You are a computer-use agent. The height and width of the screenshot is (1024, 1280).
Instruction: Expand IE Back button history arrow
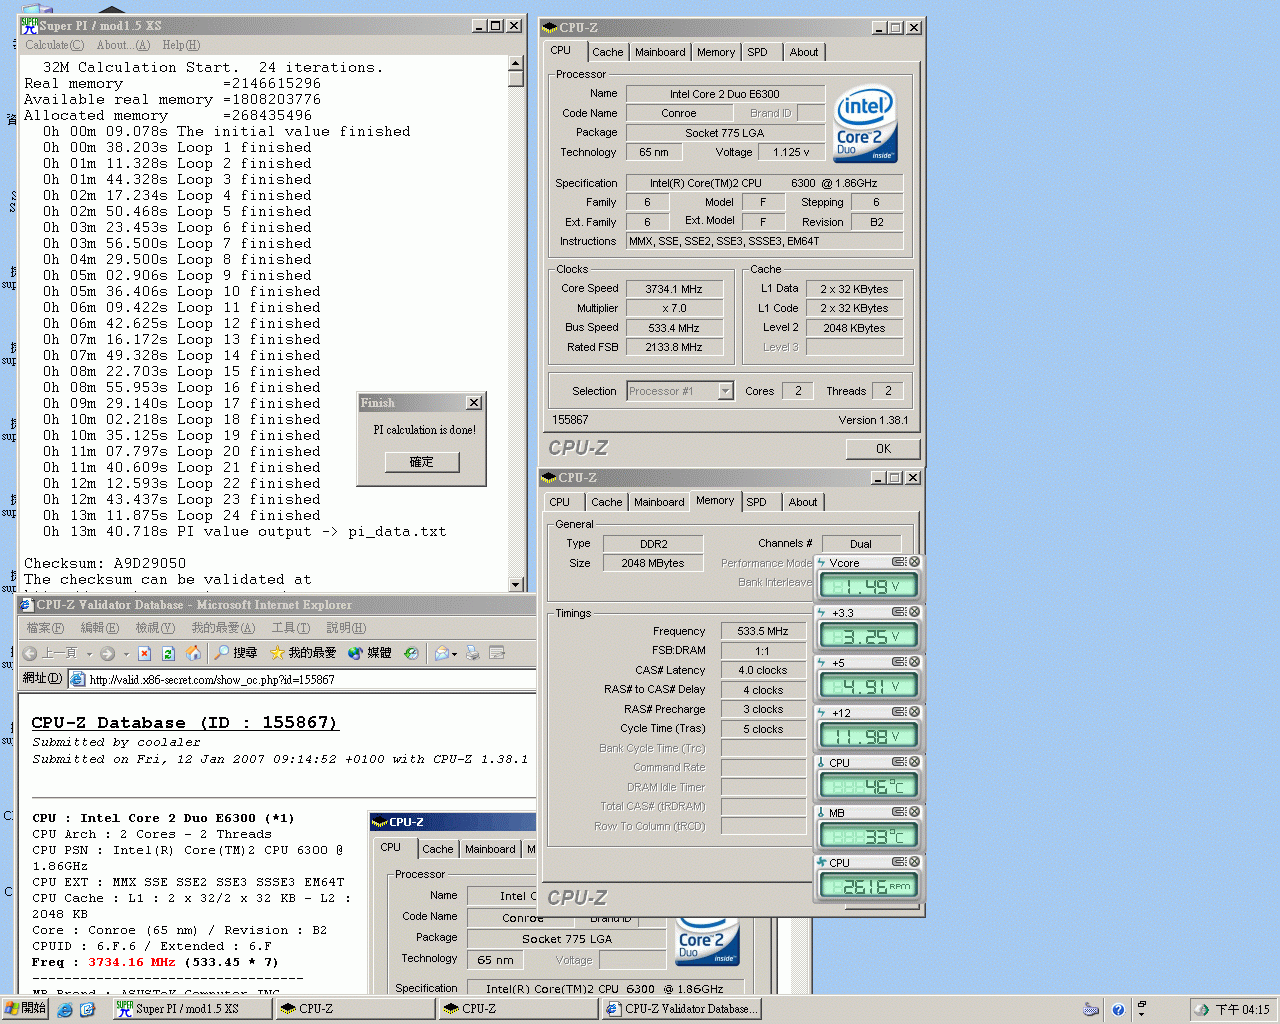click(x=89, y=654)
